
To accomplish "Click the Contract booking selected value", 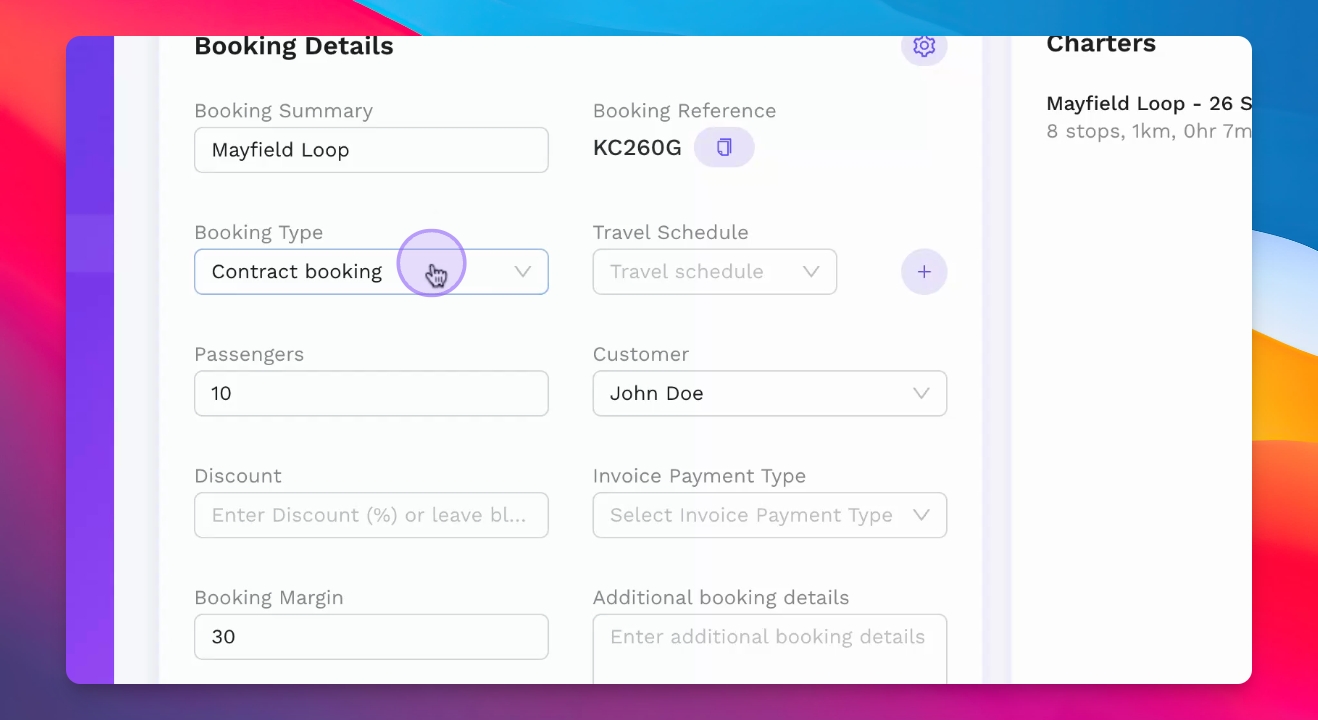I will click(297, 272).
